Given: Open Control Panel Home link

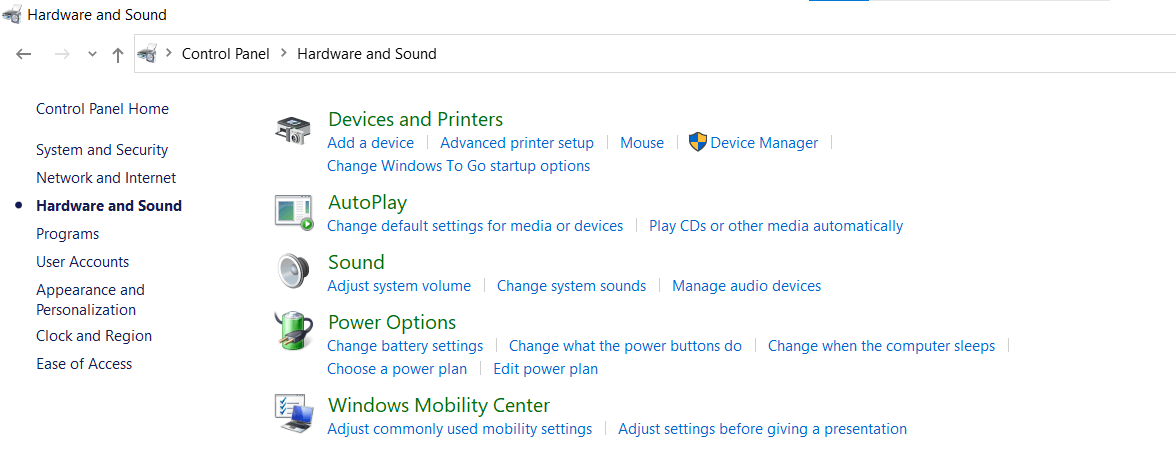Looking at the screenshot, I should [102, 109].
